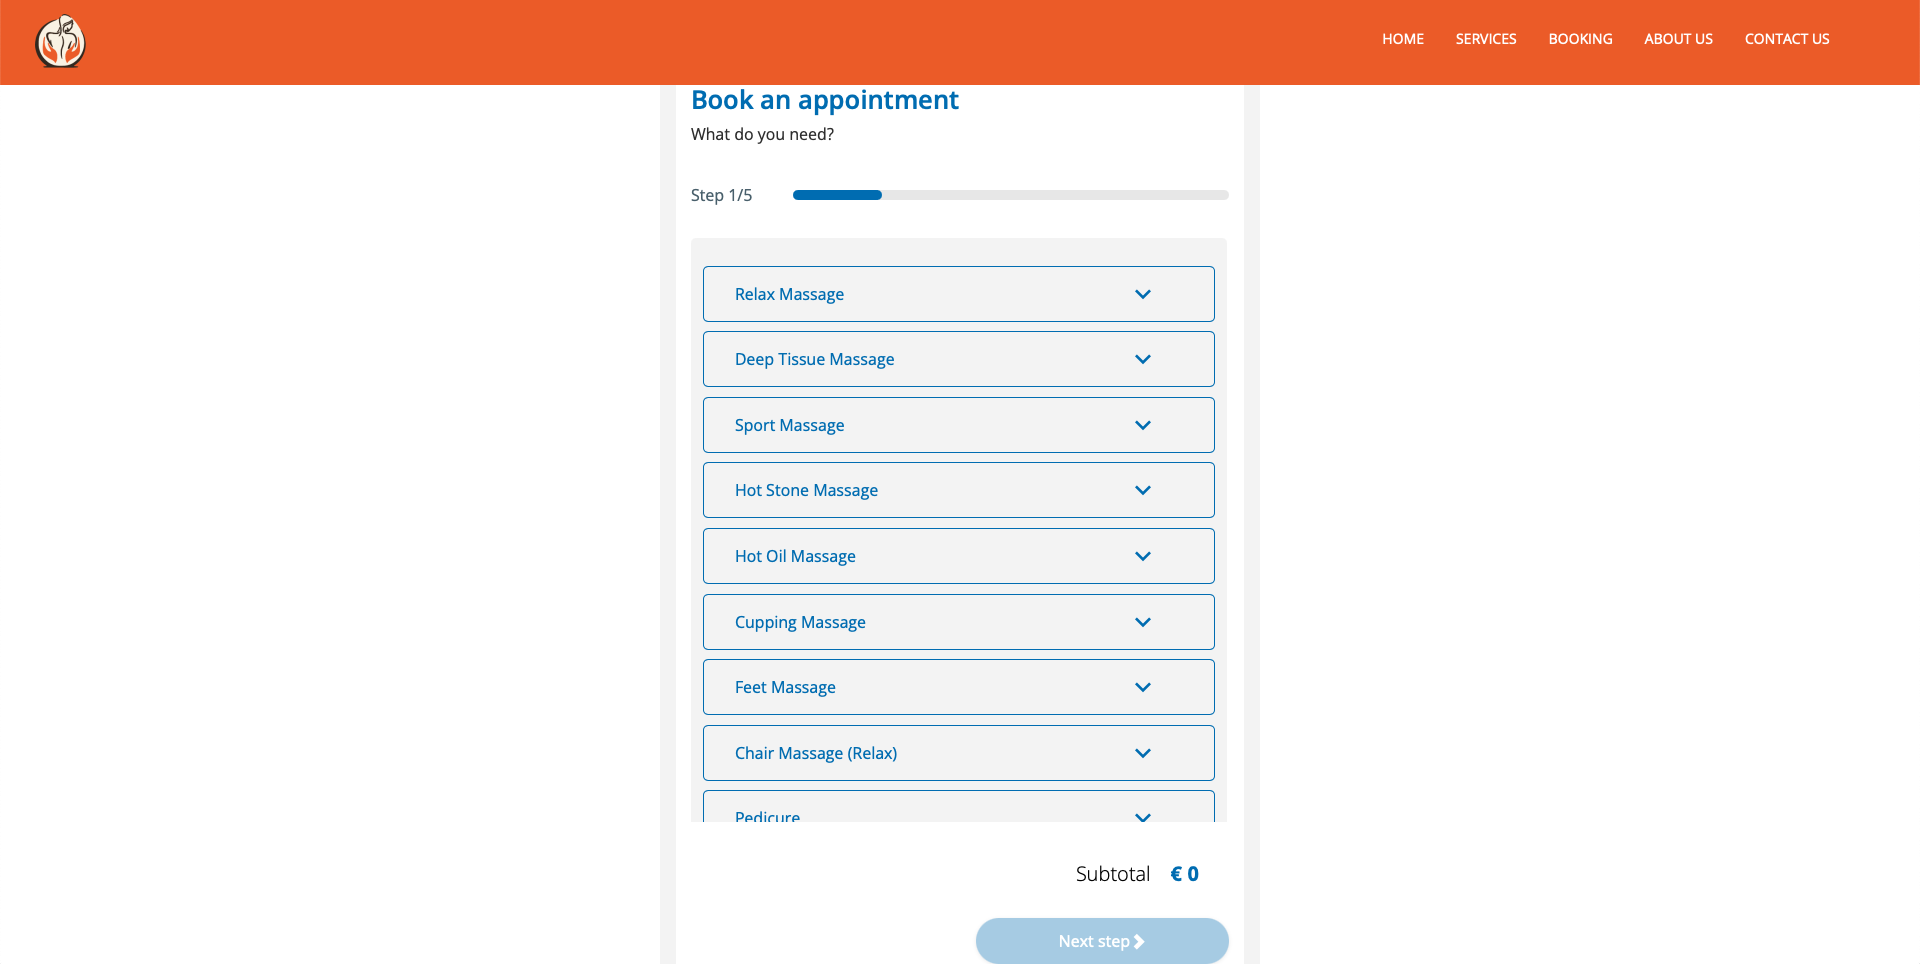The width and height of the screenshot is (1920, 964).
Task: Open the Services menu item
Action: click(x=1485, y=39)
